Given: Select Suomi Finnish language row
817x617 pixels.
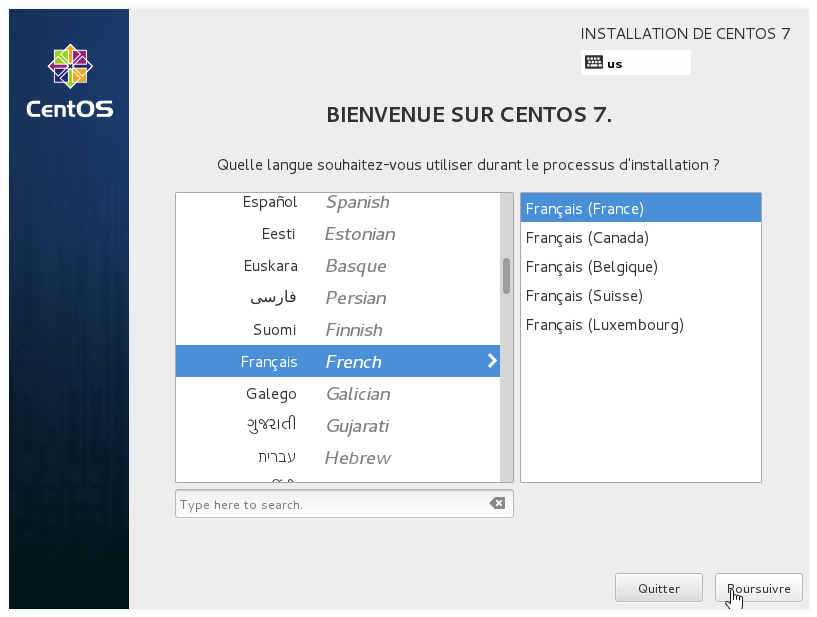Looking at the screenshot, I should tap(338, 329).
